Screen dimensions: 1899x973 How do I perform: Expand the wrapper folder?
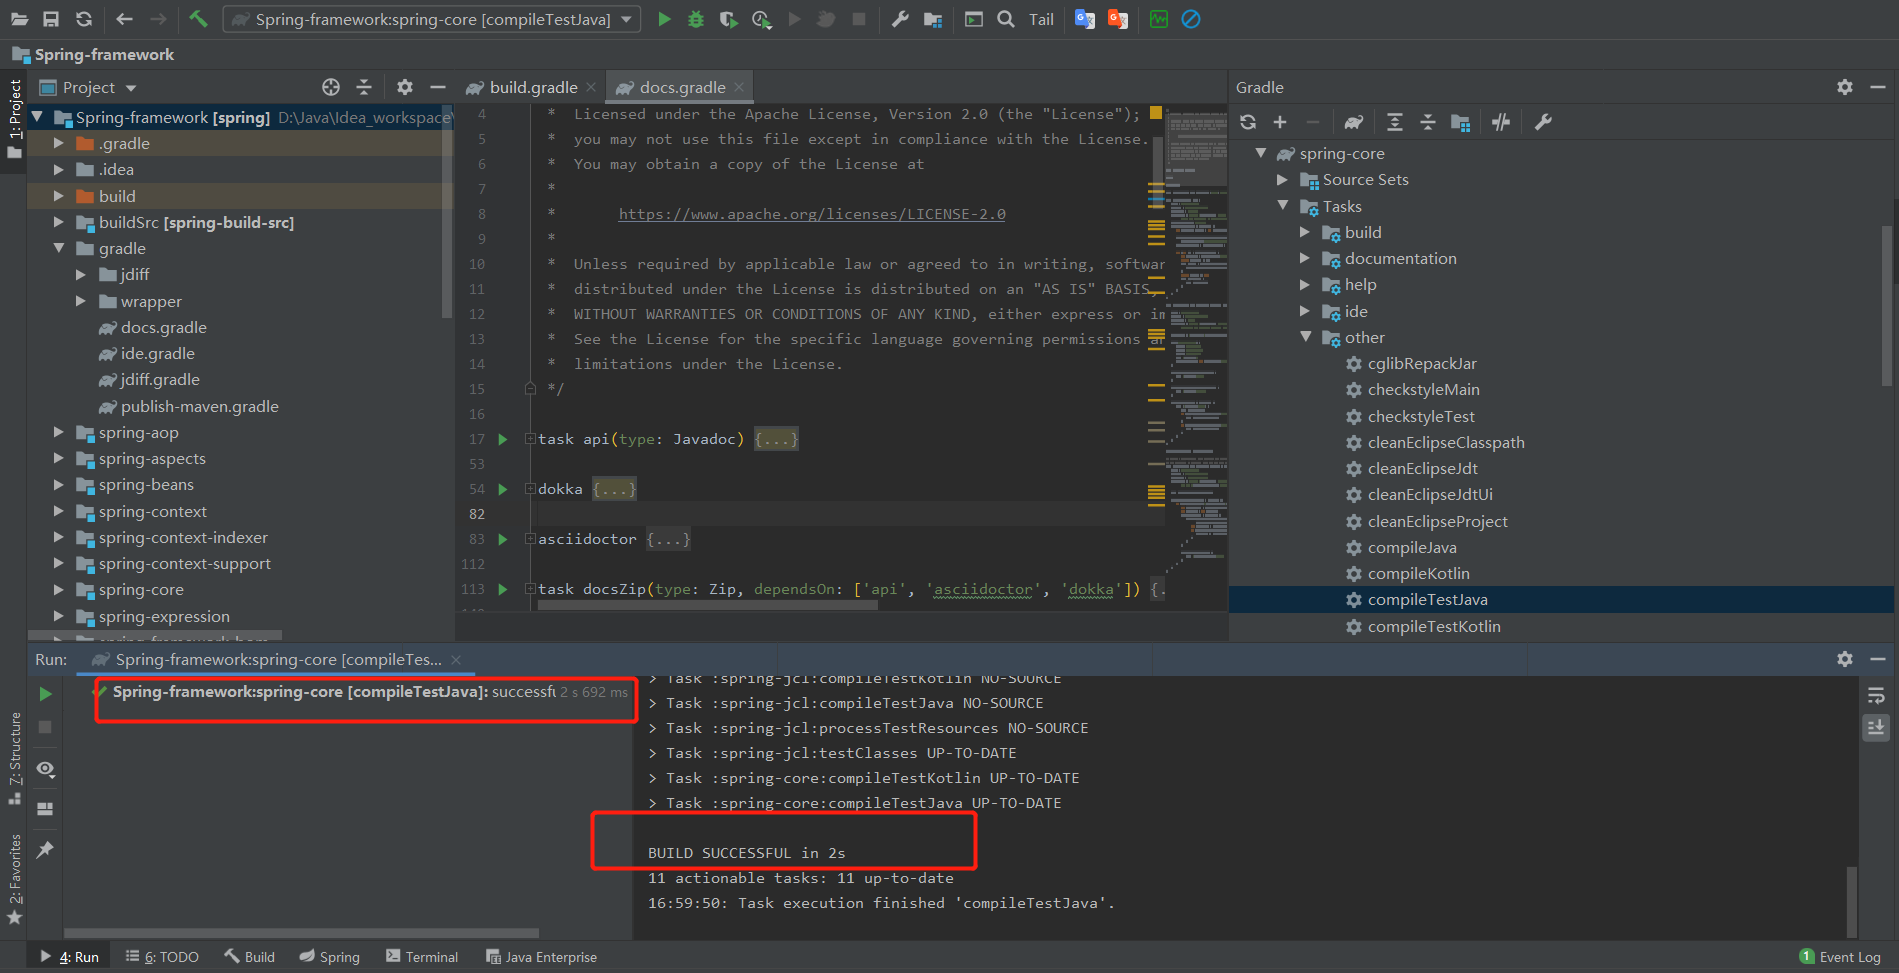pos(80,301)
